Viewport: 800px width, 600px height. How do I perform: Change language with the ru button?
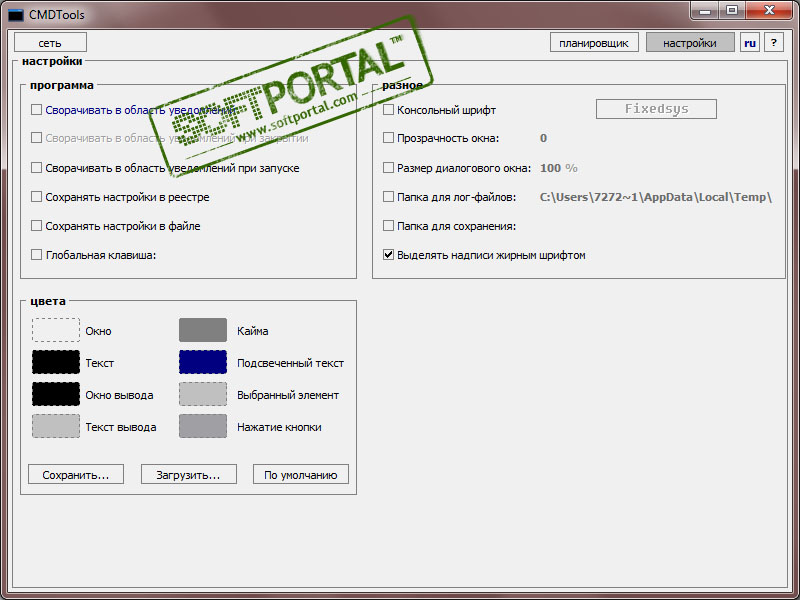(x=750, y=43)
